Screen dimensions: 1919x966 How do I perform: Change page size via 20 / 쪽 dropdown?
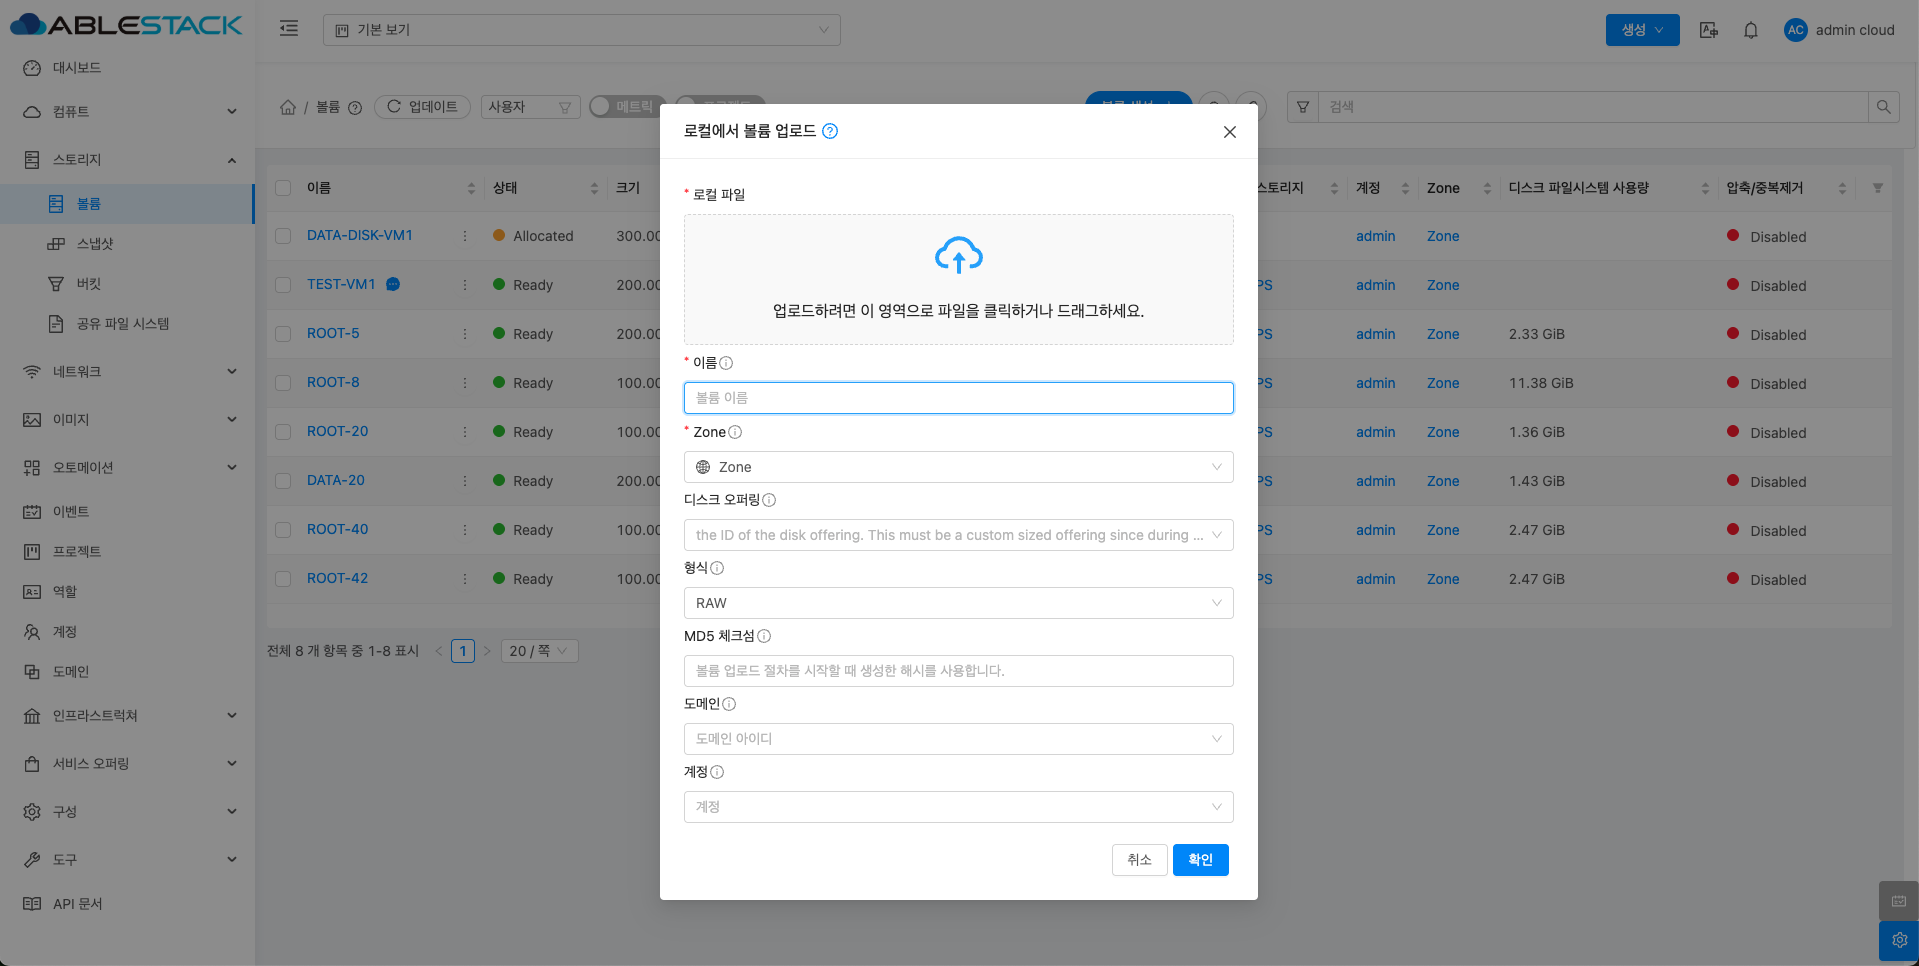click(x=539, y=651)
